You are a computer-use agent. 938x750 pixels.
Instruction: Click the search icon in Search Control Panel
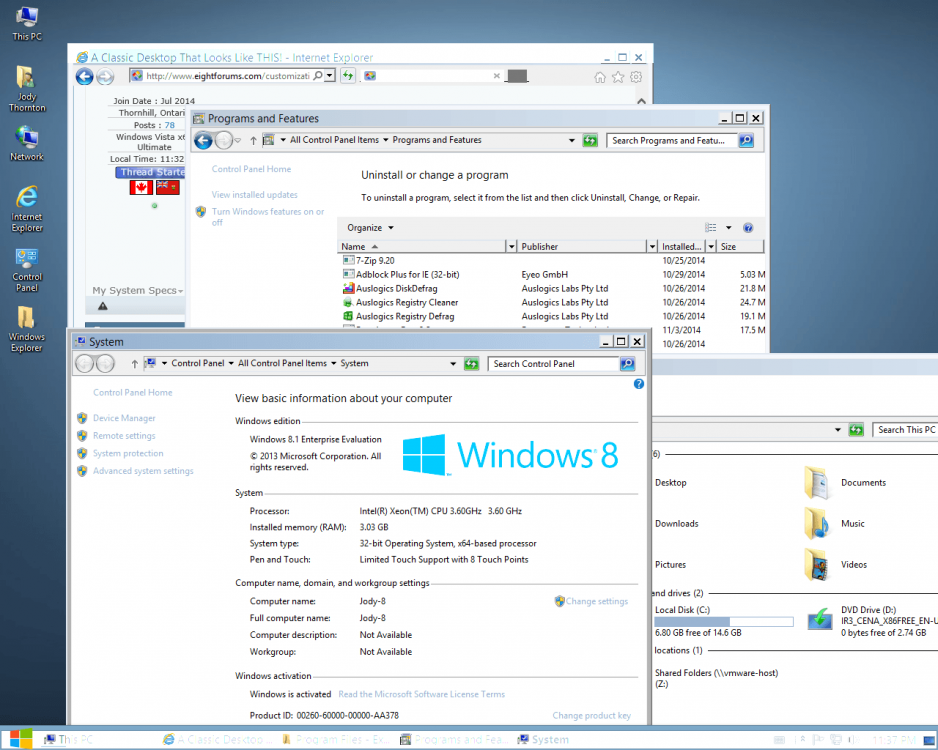(627, 364)
